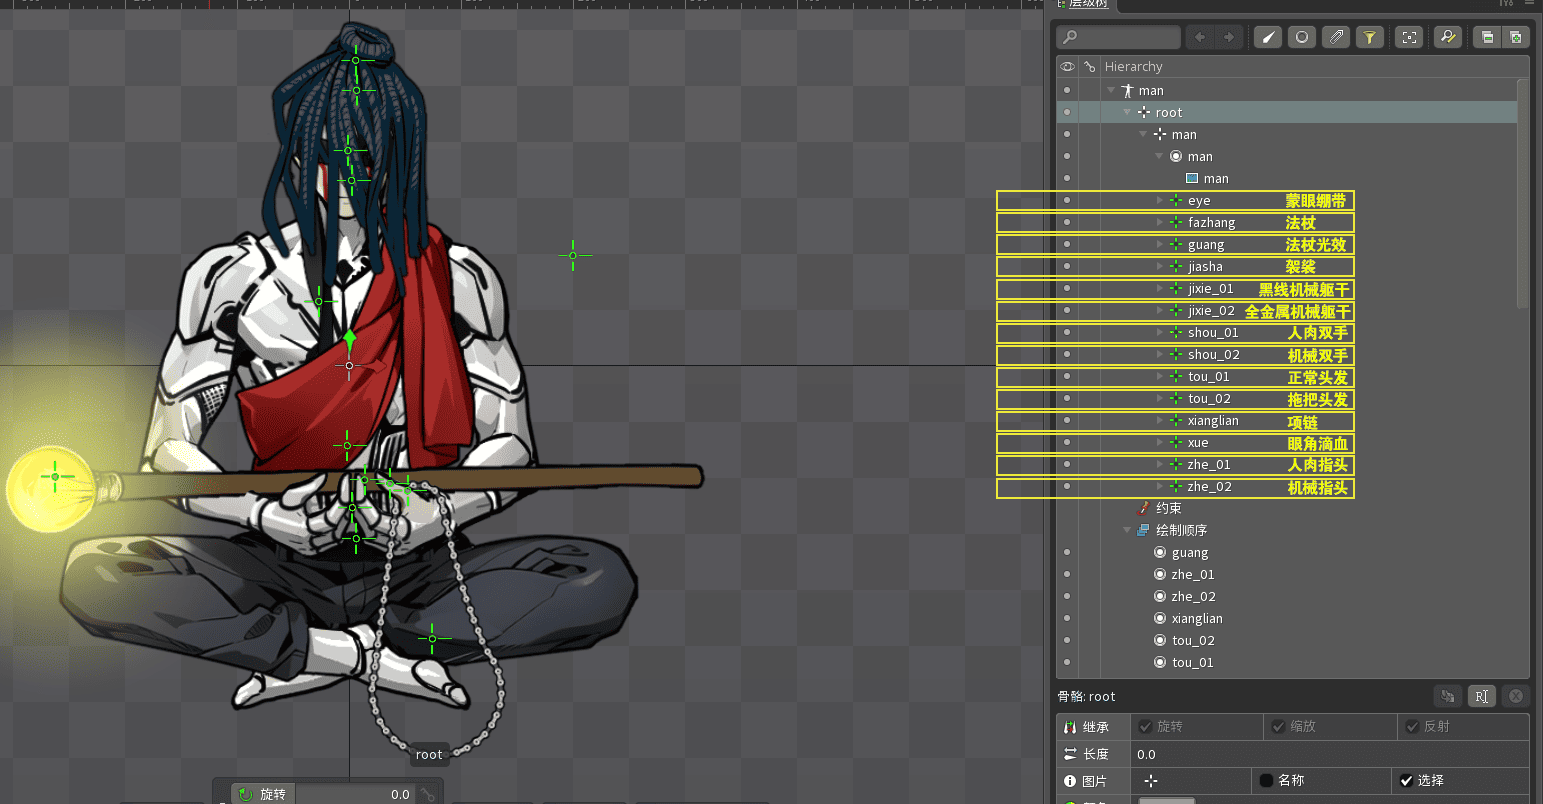This screenshot has width=1543, height=804.
Task: Click the 约束 constraints tree item
Action: 1168,509
